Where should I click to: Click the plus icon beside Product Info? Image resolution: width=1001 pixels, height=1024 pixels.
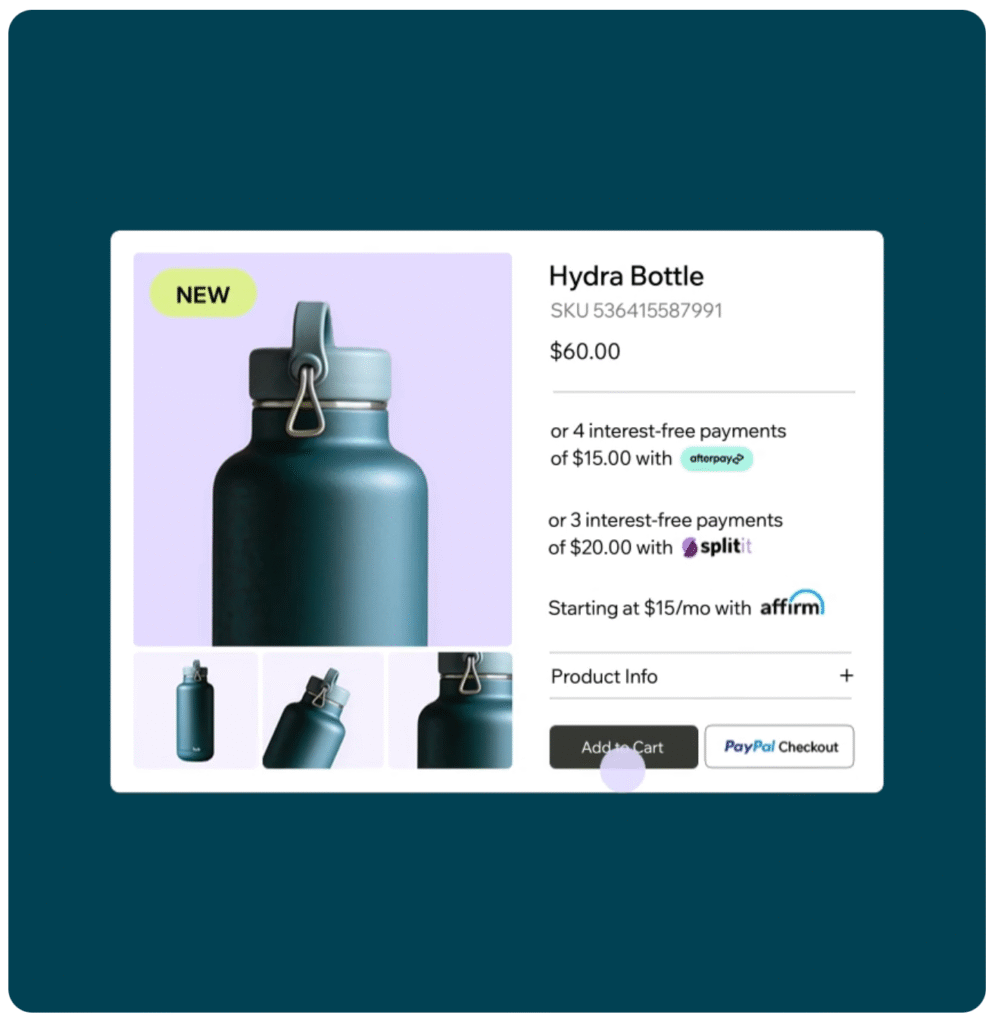(x=846, y=675)
